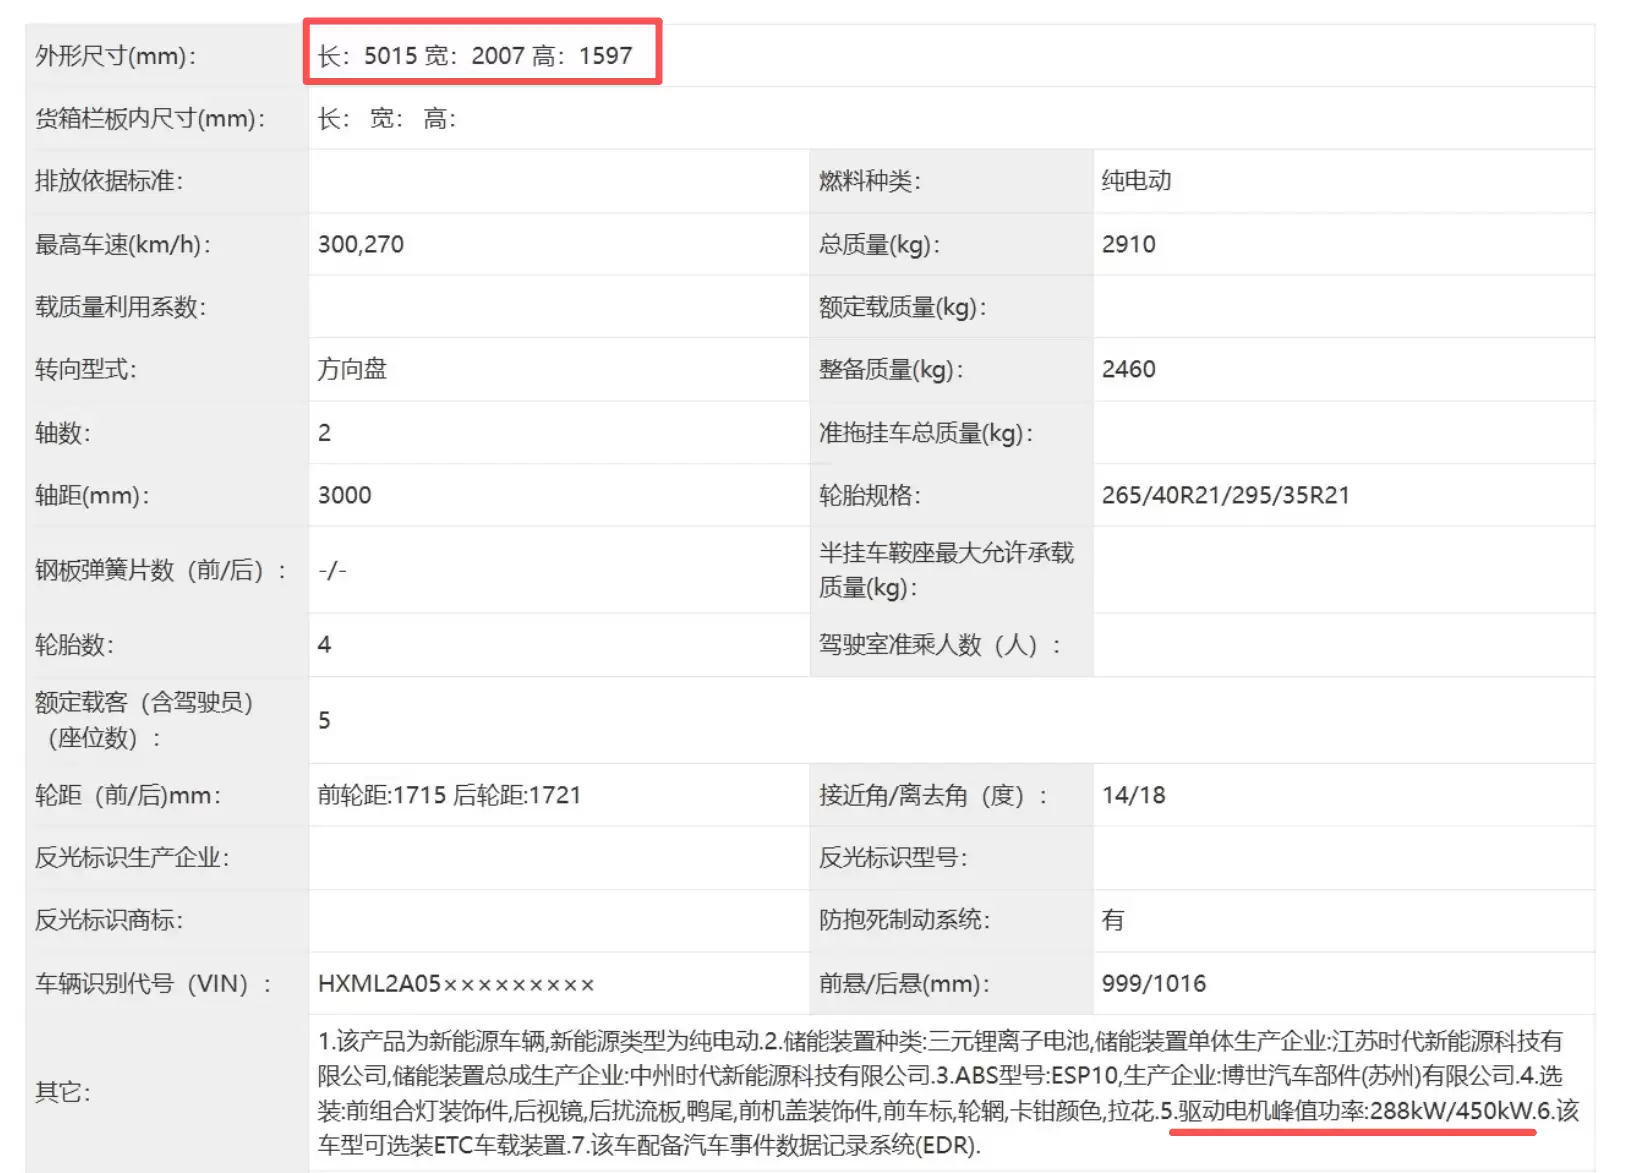Viewport: 1628px width, 1173px height.
Task: Select the VIN value HXML2A05××××××××
Action: click(x=456, y=983)
